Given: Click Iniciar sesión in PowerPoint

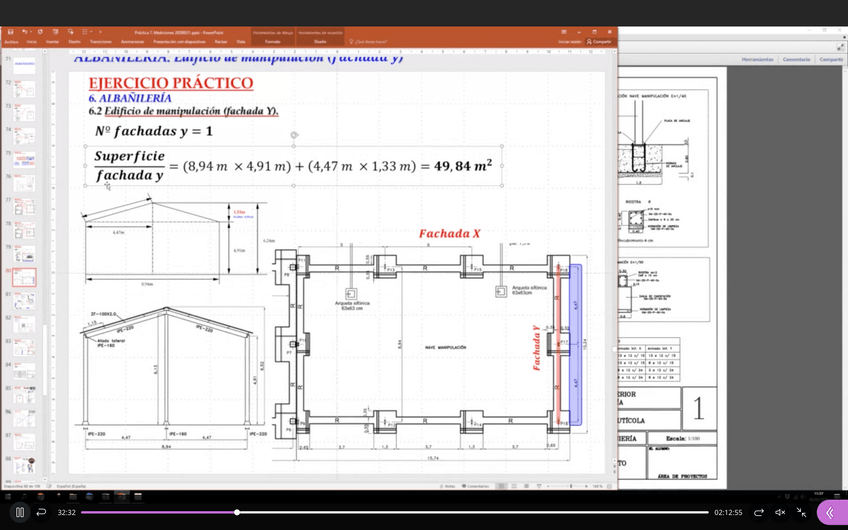Looking at the screenshot, I should pyautogui.click(x=570, y=42).
